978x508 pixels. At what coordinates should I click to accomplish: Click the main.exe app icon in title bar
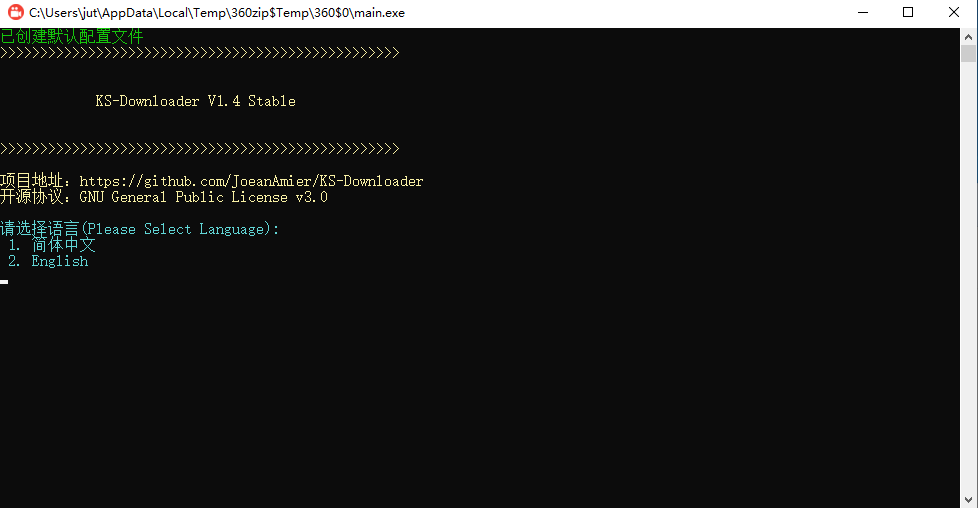pos(16,12)
